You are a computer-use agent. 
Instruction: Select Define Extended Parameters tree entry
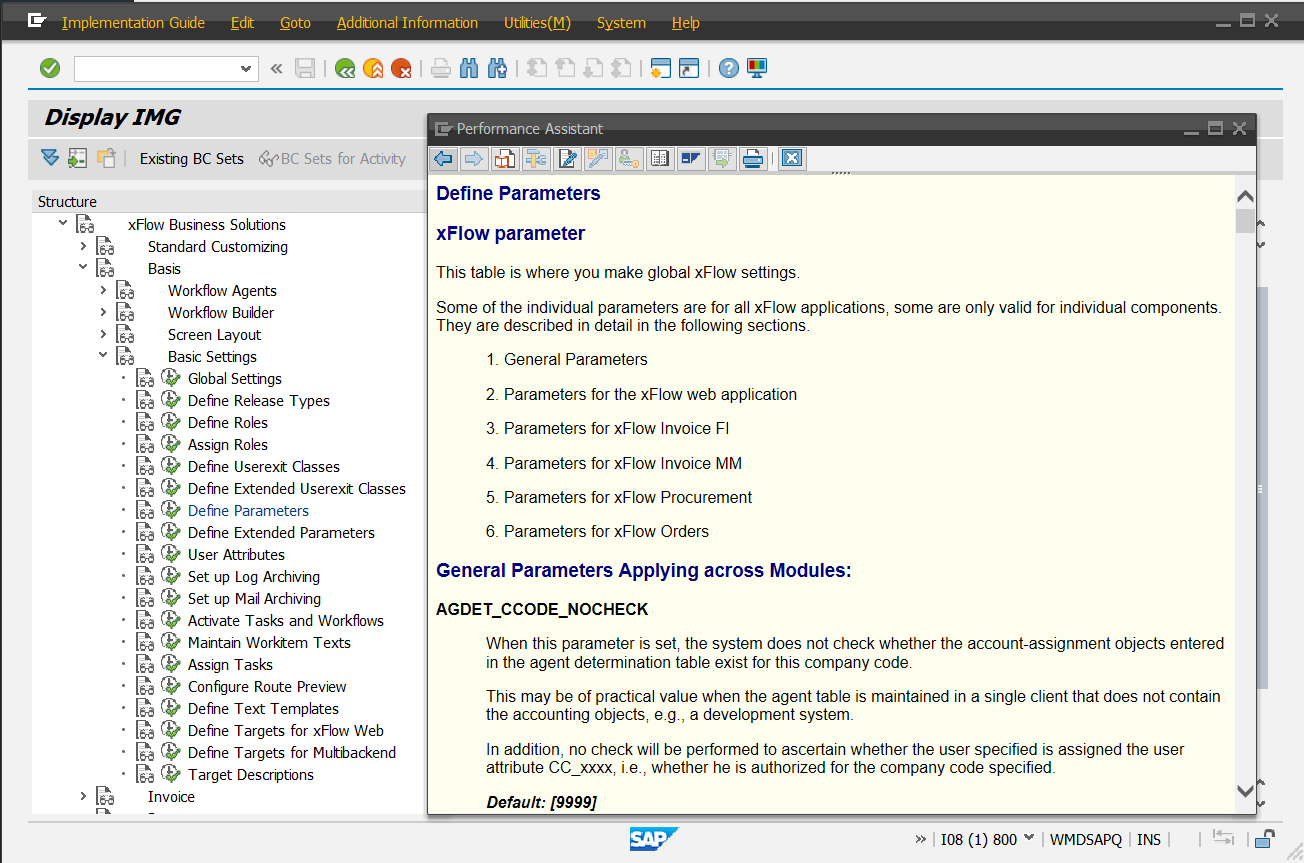click(x=281, y=532)
